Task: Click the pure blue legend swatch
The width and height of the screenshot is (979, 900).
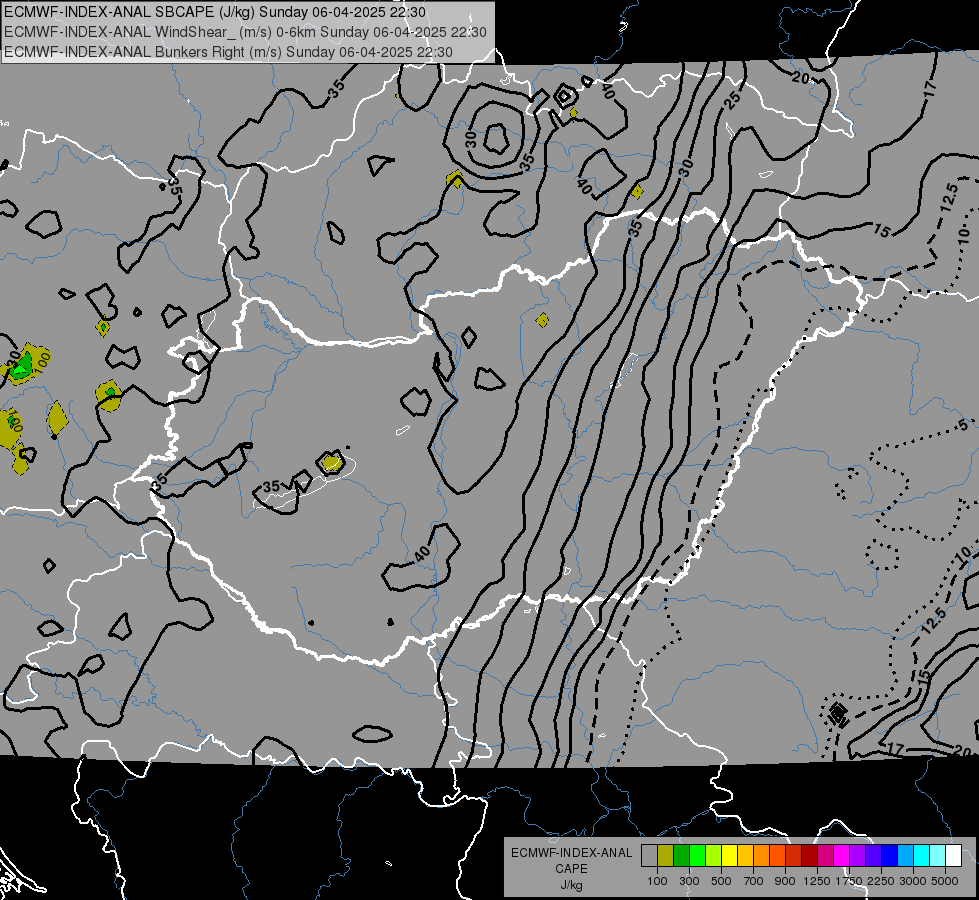Action: click(x=890, y=855)
